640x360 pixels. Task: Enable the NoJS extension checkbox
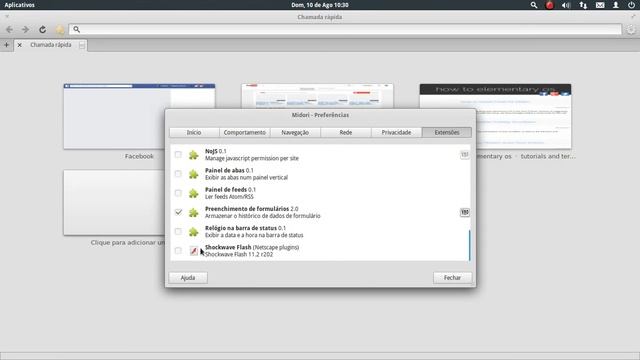pyautogui.click(x=178, y=154)
